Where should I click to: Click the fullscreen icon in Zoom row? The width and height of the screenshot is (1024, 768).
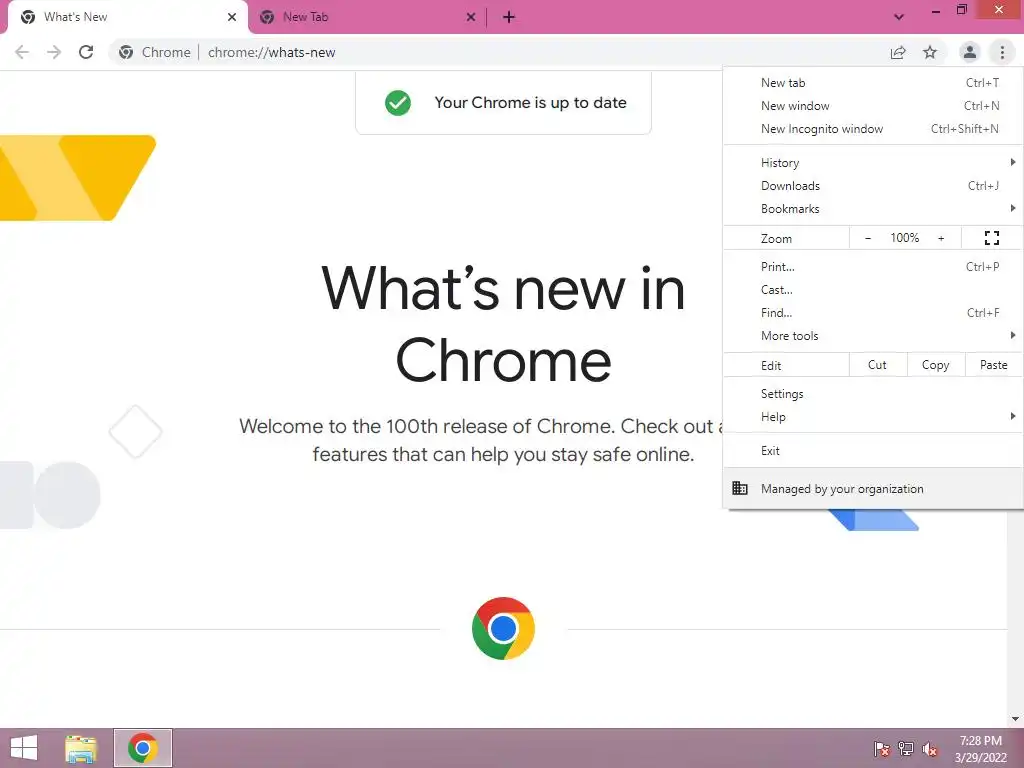pos(991,238)
